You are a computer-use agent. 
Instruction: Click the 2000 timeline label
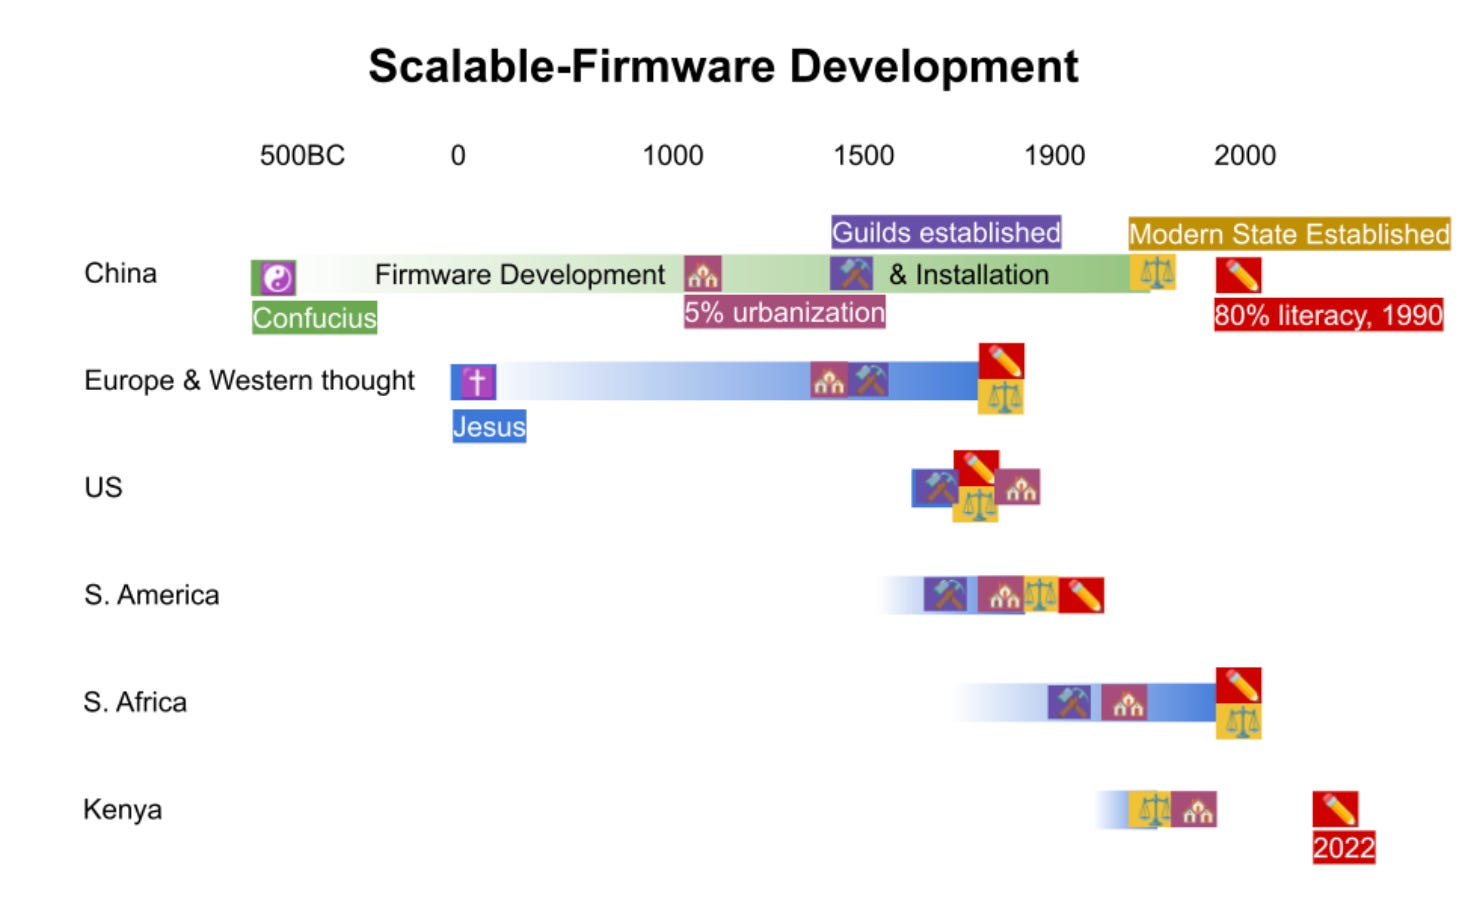click(1245, 155)
